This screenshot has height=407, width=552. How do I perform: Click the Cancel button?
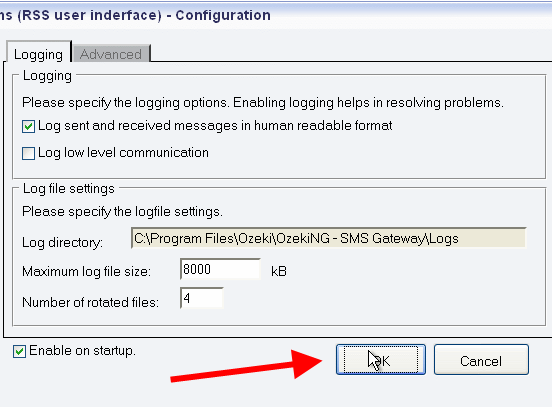coord(481,359)
